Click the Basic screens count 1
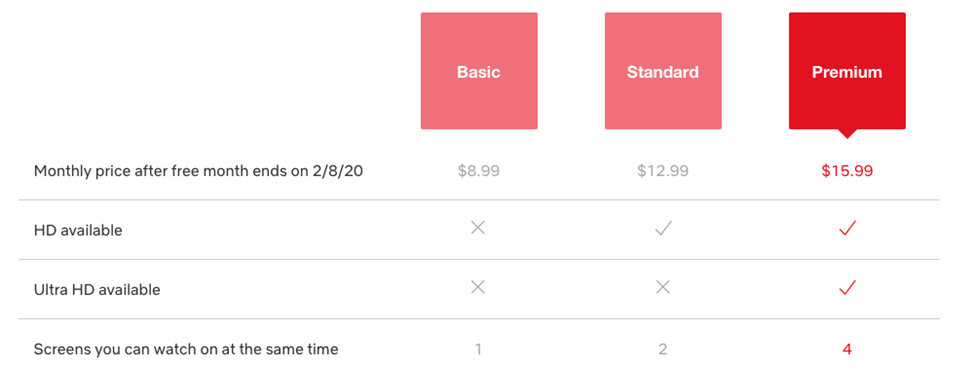Viewport: 975px width, 375px height. pos(478,350)
